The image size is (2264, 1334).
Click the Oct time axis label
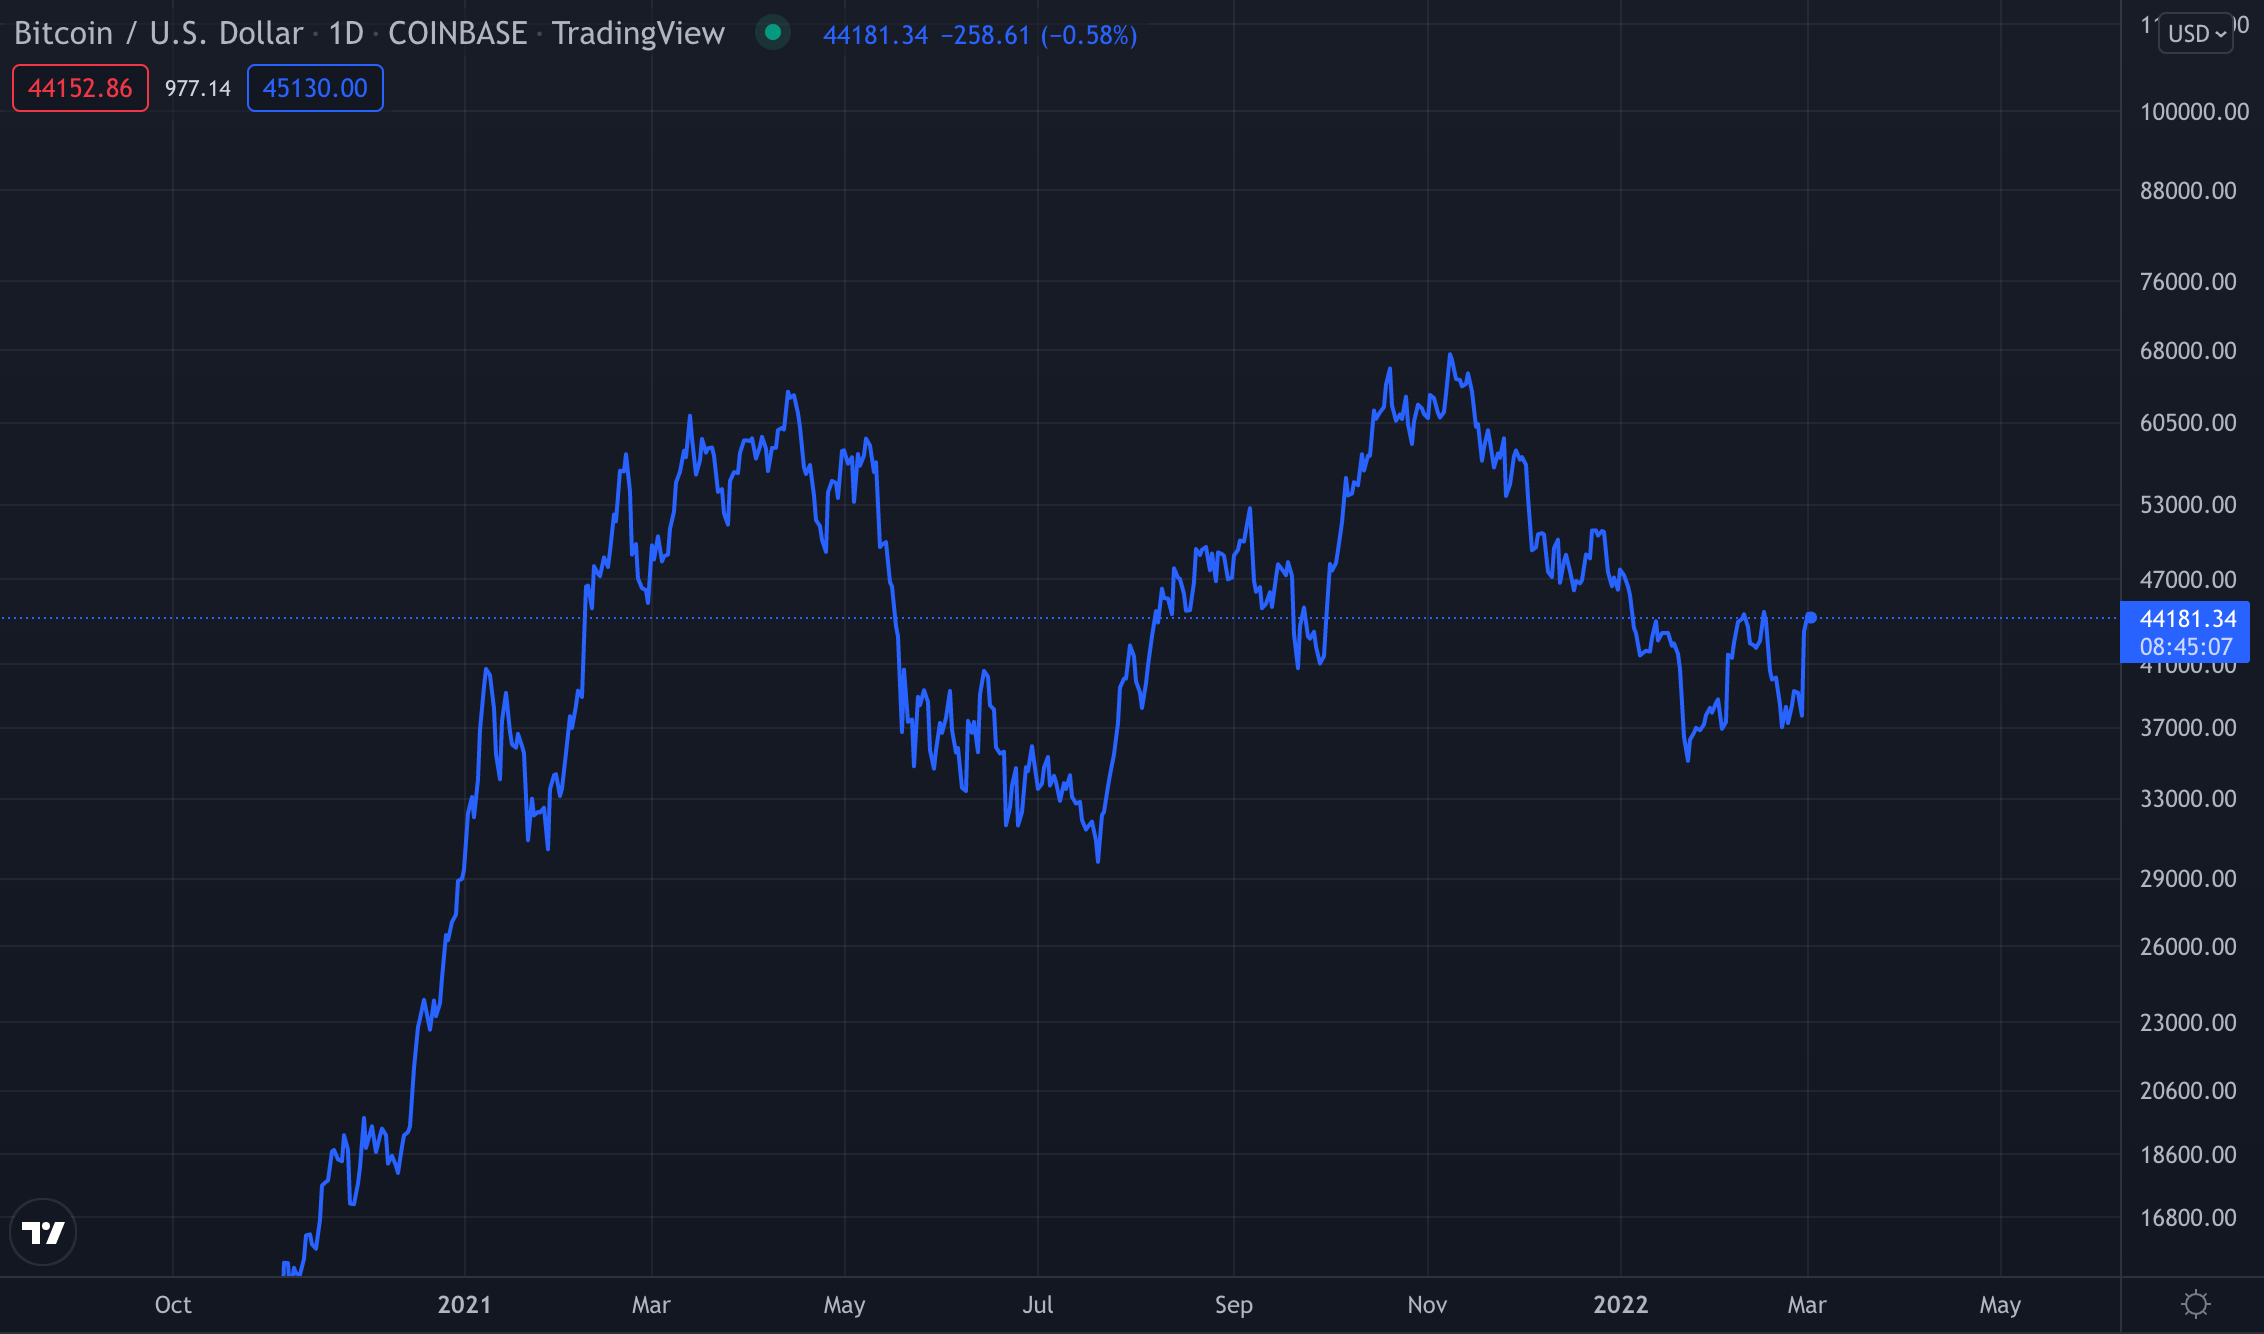(x=173, y=1305)
